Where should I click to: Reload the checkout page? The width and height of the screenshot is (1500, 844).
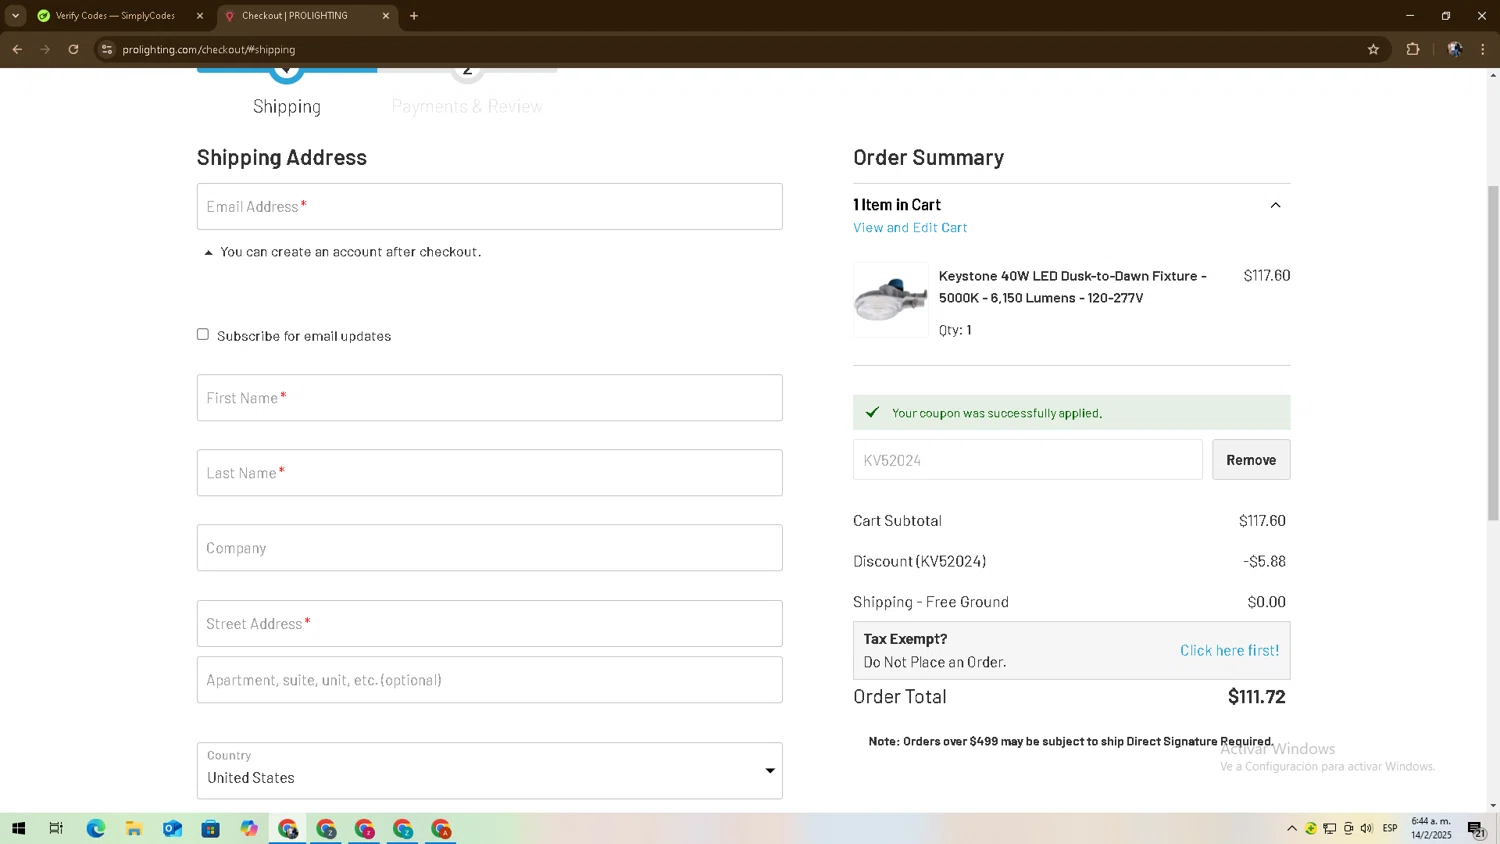click(73, 49)
